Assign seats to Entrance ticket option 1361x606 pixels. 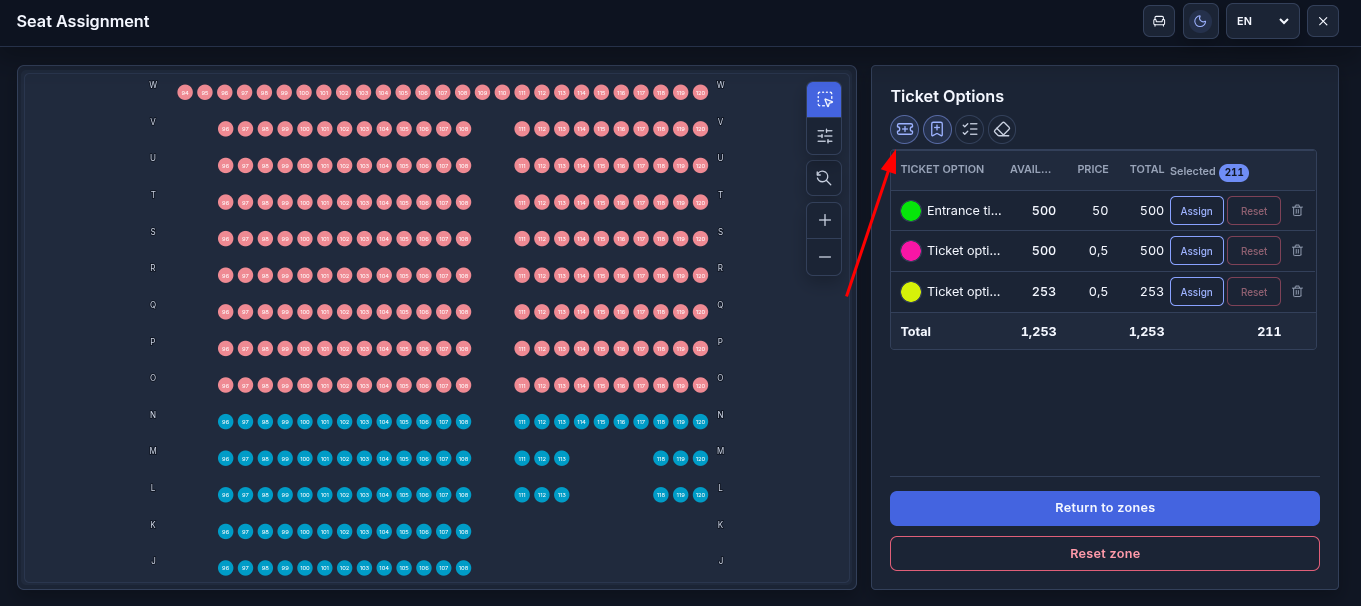pyautogui.click(x=1197, y=211)
